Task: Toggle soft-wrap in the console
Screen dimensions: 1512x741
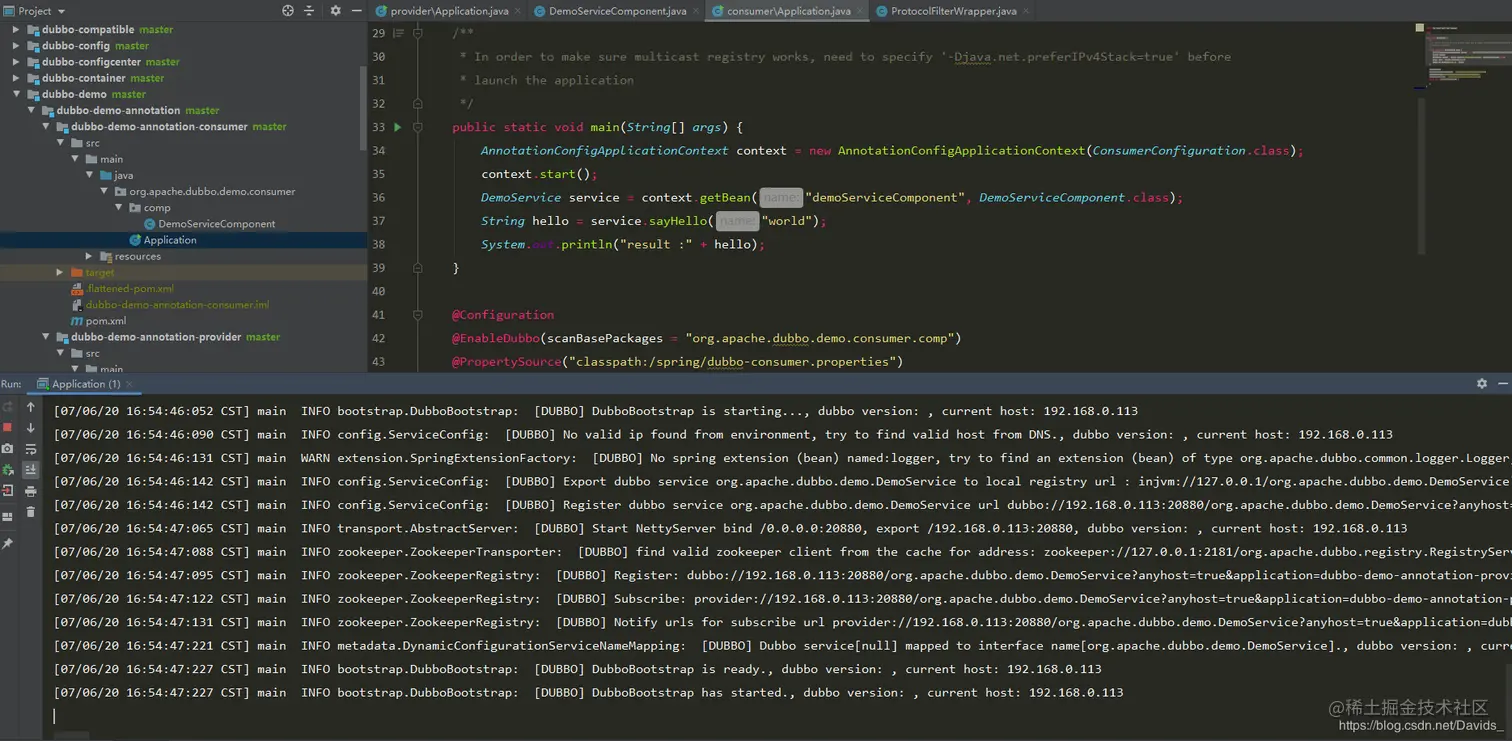Action: (31, 449)
